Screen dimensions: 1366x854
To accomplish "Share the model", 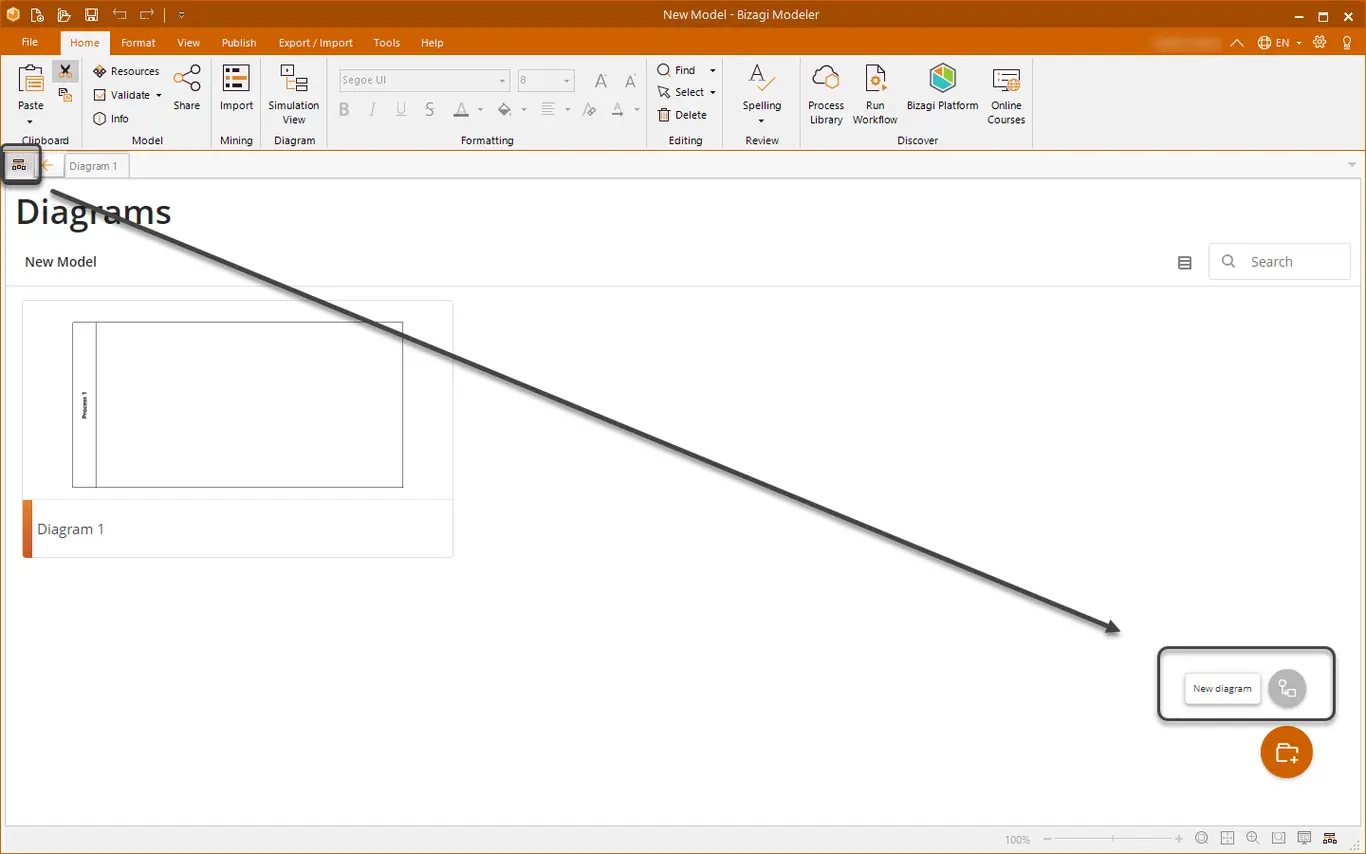I will (187, 87).
